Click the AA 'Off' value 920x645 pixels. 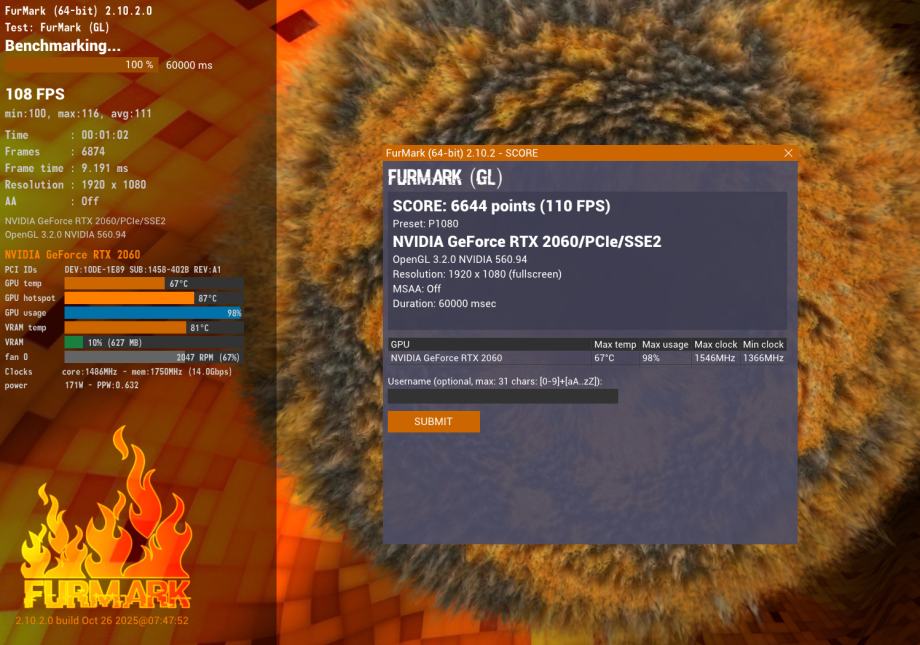[x=90, y=201]
